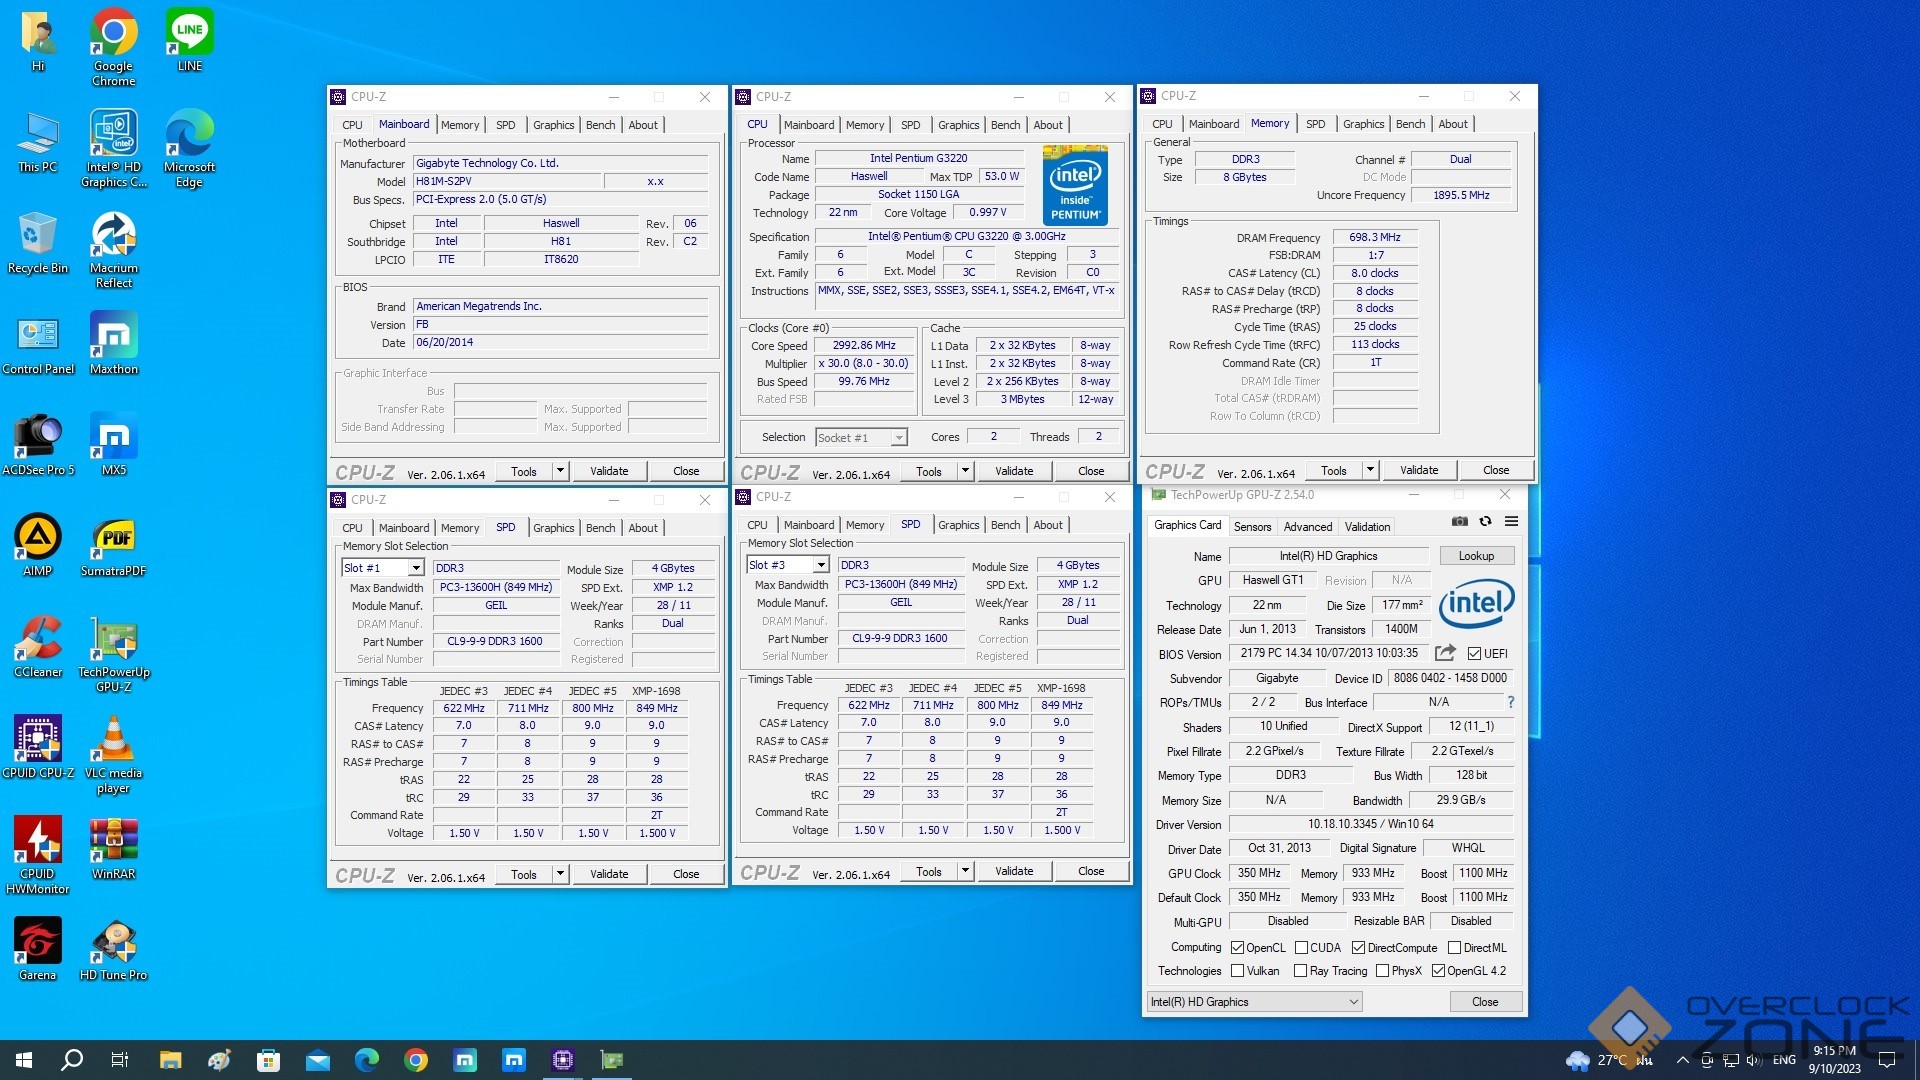Click the GPU-Z refresh icon
1920x1080 pixels.
tap(1485, 521)
